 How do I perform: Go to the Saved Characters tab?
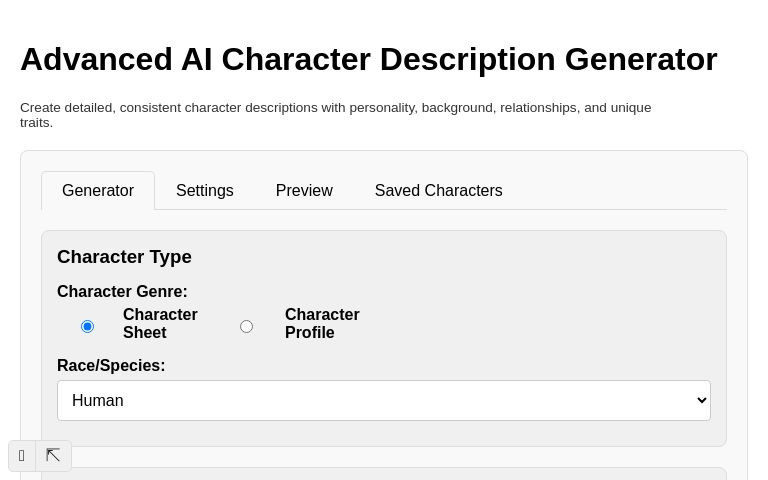[x=438, y=190]
